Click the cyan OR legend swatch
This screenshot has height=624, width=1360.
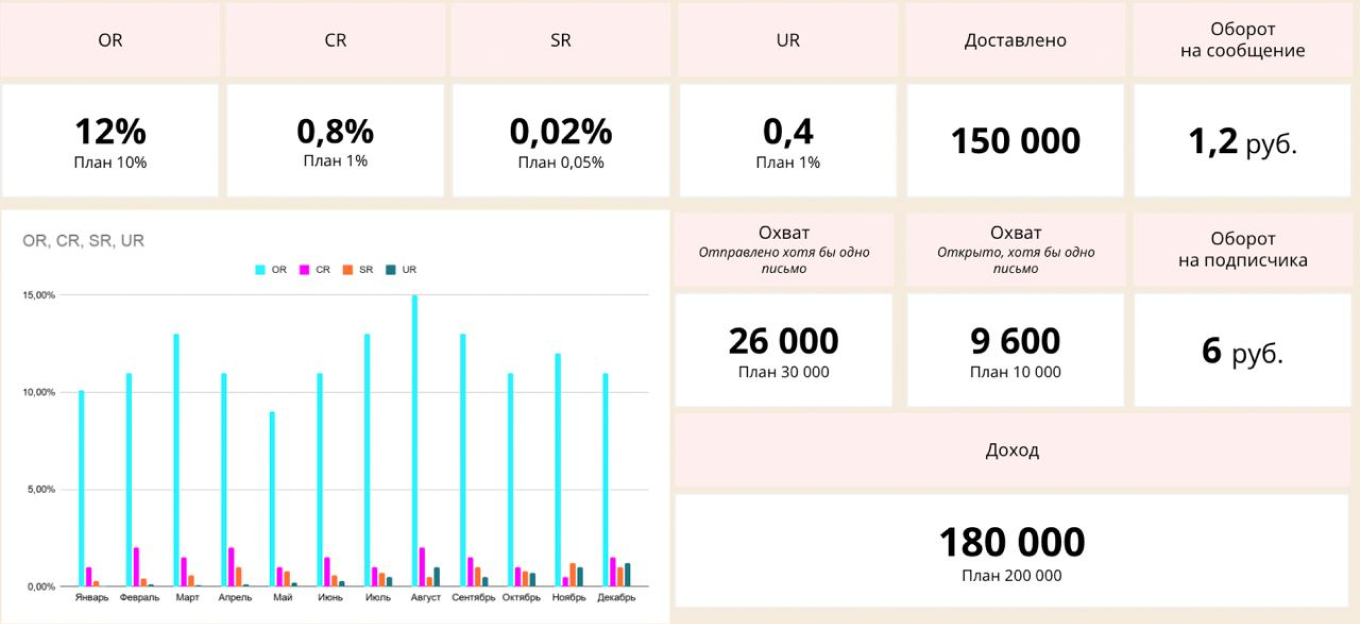click(261, 270)
